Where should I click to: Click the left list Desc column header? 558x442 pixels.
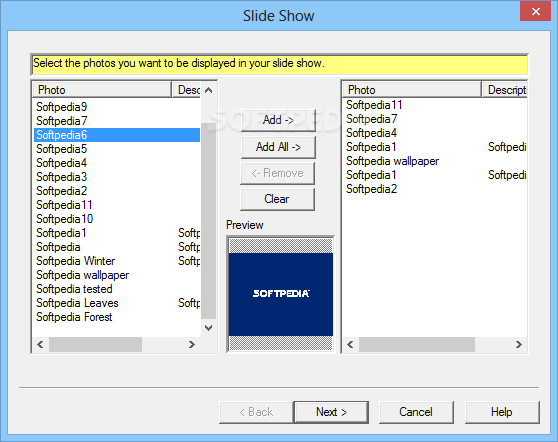pos(186,90)
